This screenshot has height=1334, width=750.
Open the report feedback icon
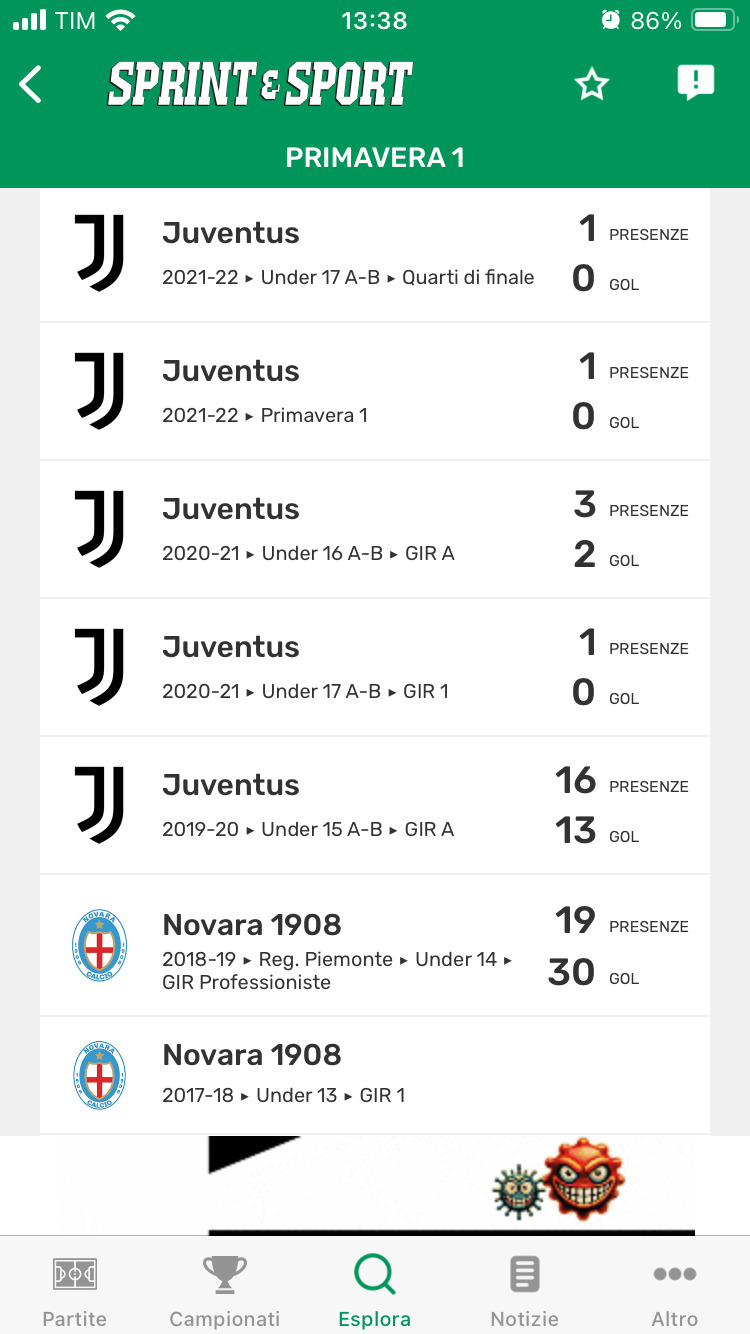pyautogui.click(x=695, y=83)
